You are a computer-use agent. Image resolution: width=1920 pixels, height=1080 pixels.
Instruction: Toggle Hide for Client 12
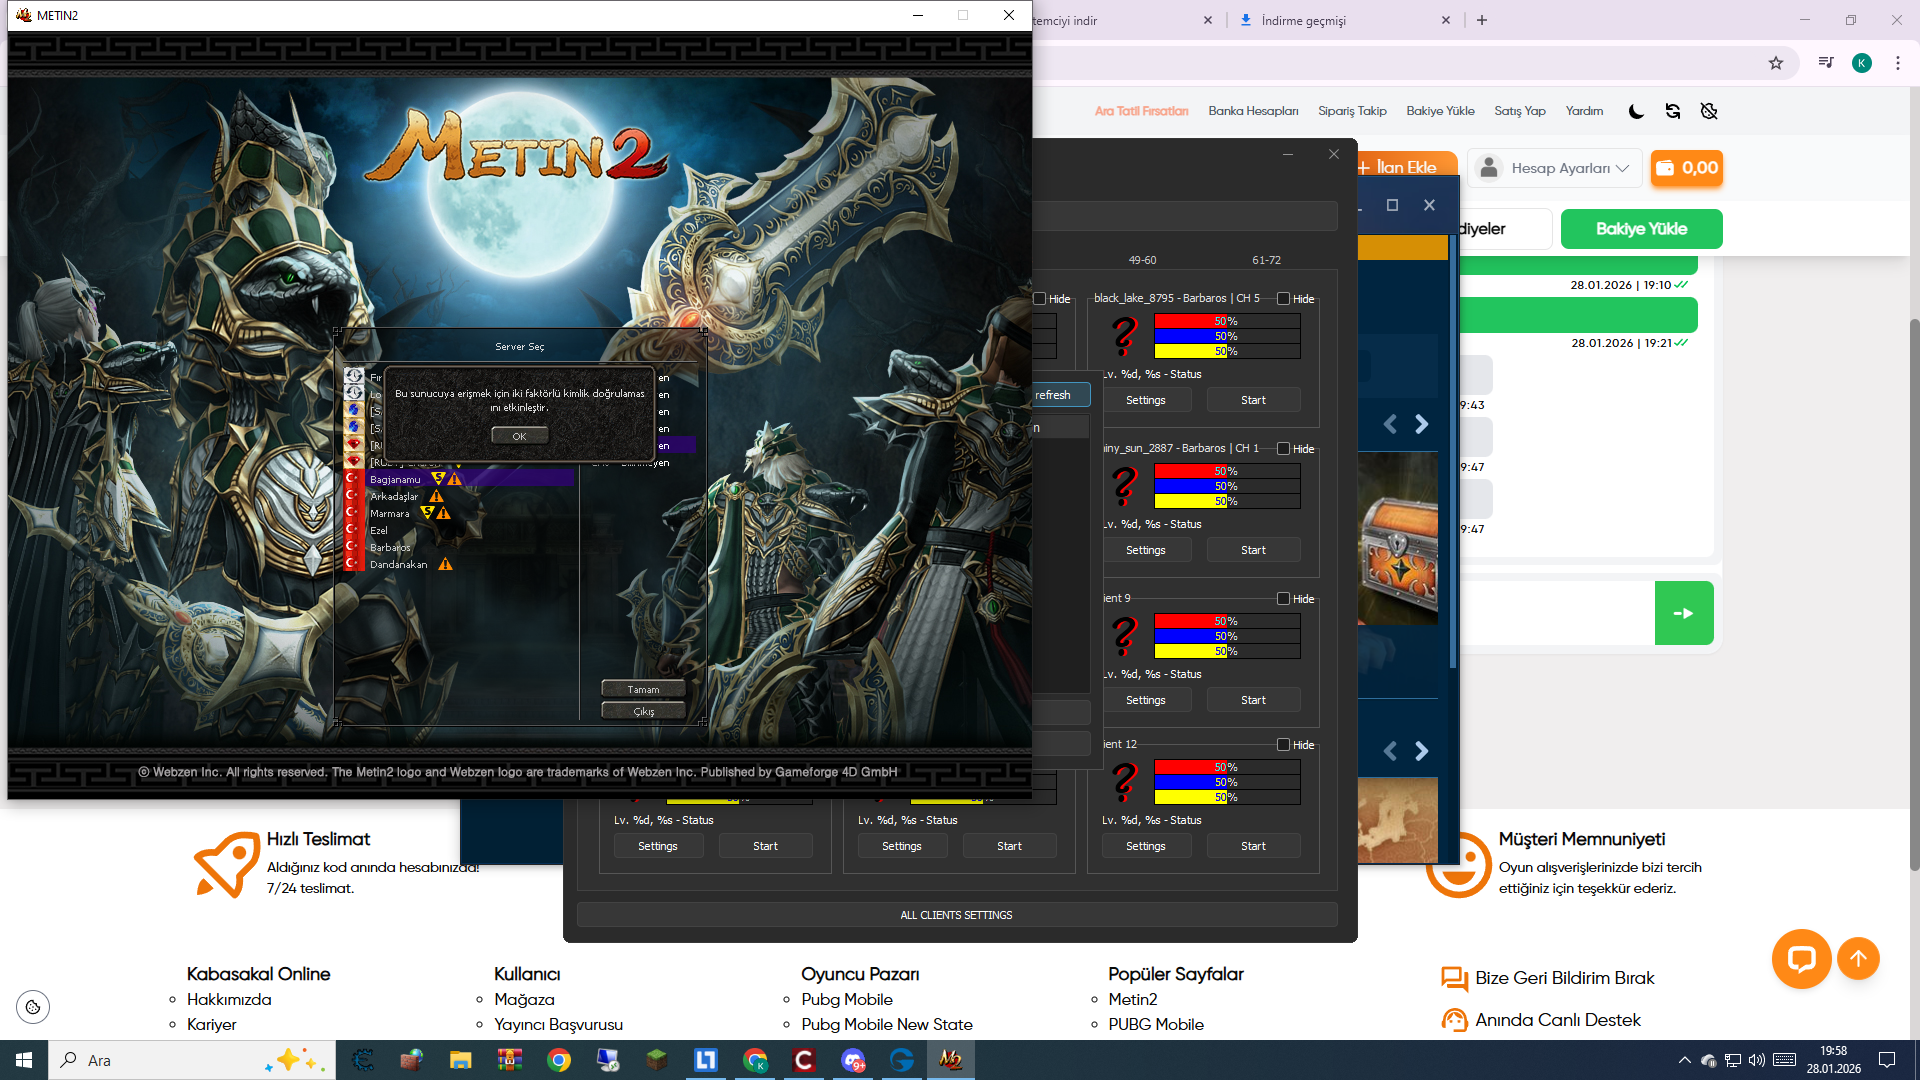coord(1283,745)
